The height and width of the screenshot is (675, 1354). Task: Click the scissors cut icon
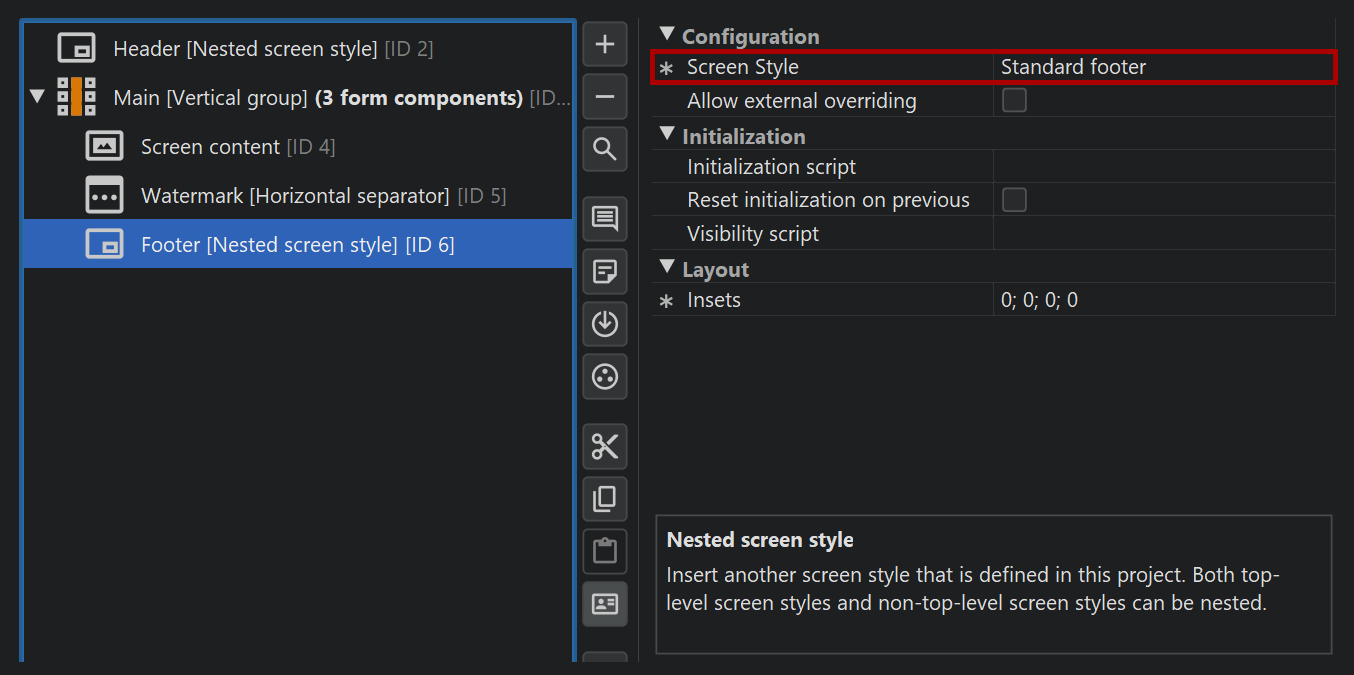[605, 446]
